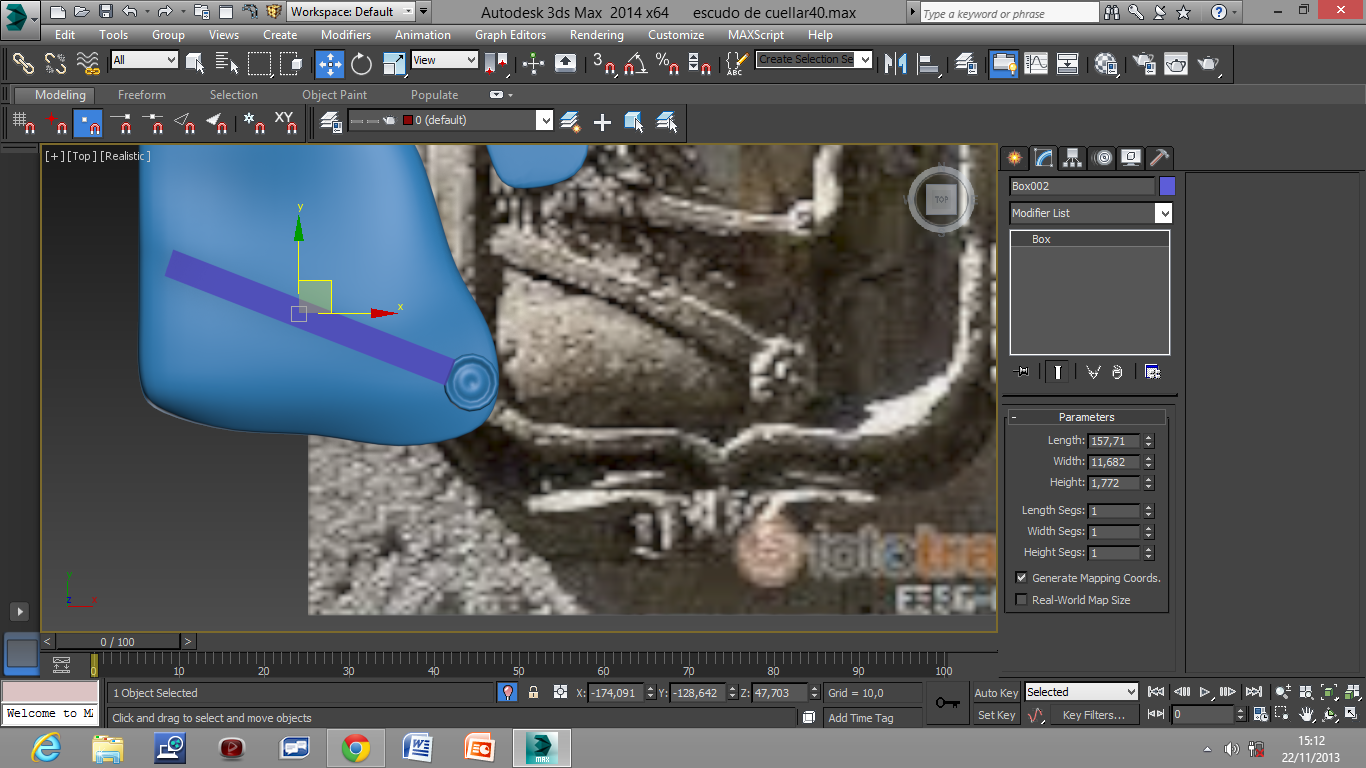The height and width of the screenshot is (768, 1366).
Task: Toggle Spinner Snap on the main toolbar
Action: tap(699, 64)
